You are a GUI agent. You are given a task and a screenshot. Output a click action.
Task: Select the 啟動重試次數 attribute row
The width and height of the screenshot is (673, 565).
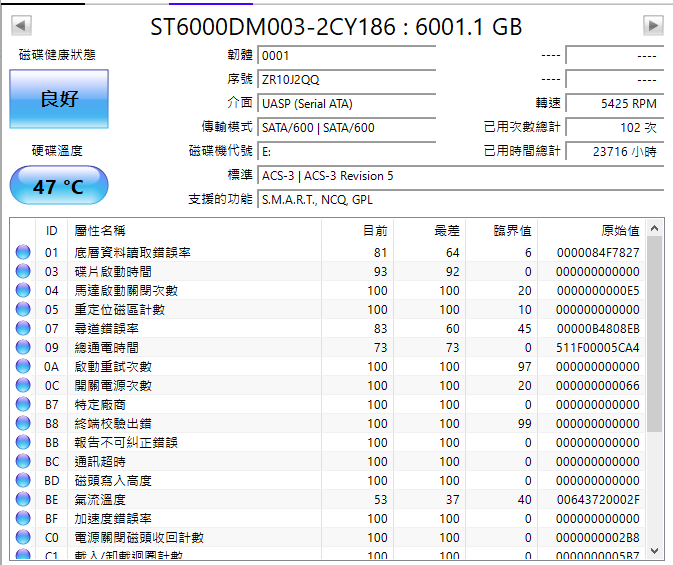[328, 366]
